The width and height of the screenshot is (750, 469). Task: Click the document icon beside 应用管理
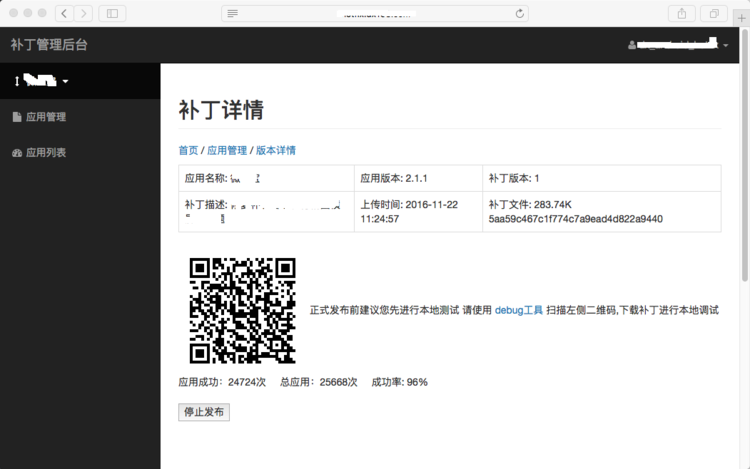click(x=17, y=117)
